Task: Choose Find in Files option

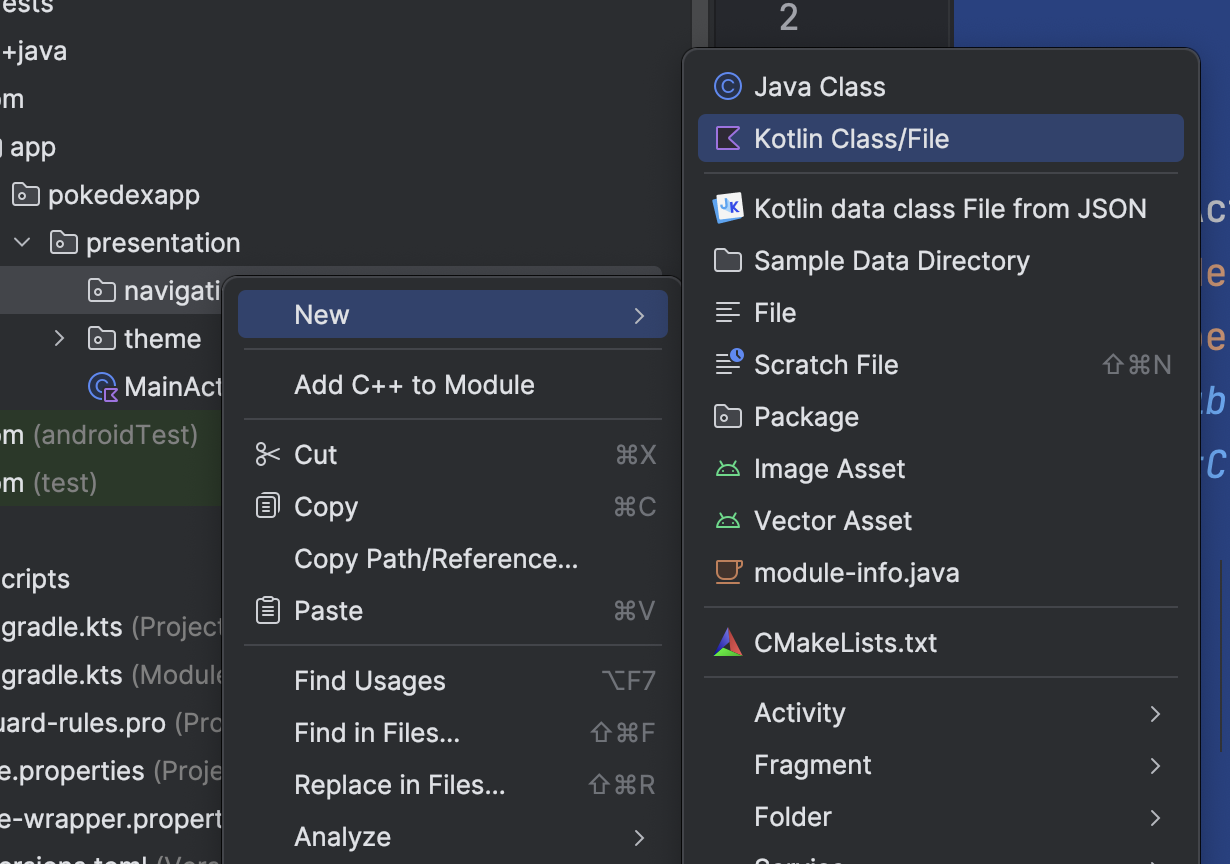Action: coord(376,733)
